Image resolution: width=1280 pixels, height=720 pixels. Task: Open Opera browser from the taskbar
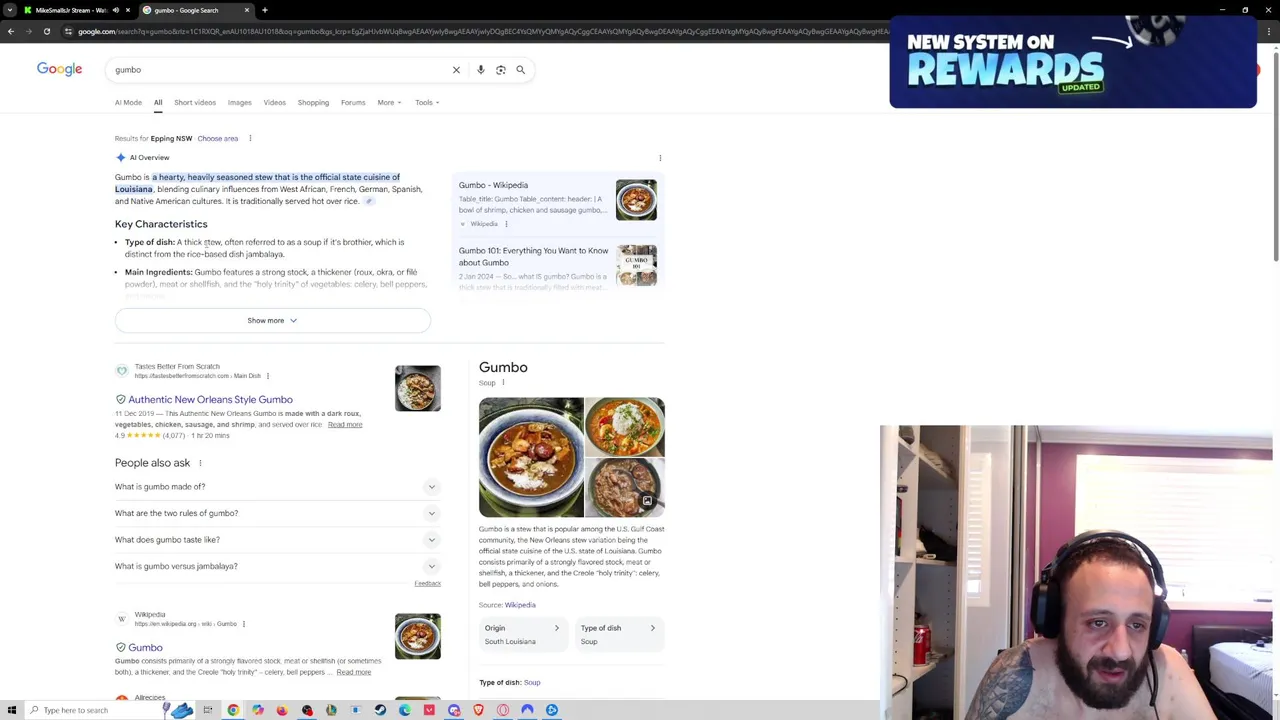[503, 710]
